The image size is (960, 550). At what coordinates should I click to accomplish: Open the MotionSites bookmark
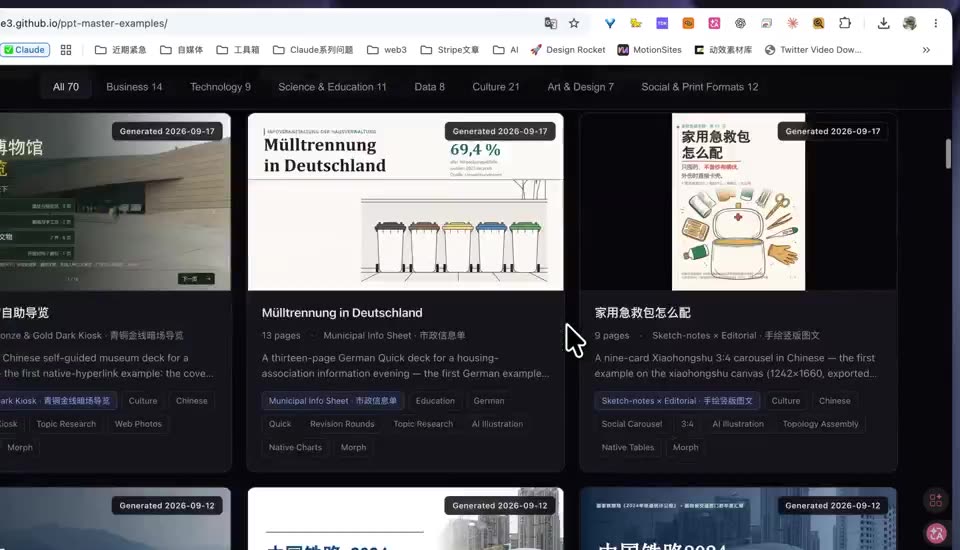tap(649, 50)
